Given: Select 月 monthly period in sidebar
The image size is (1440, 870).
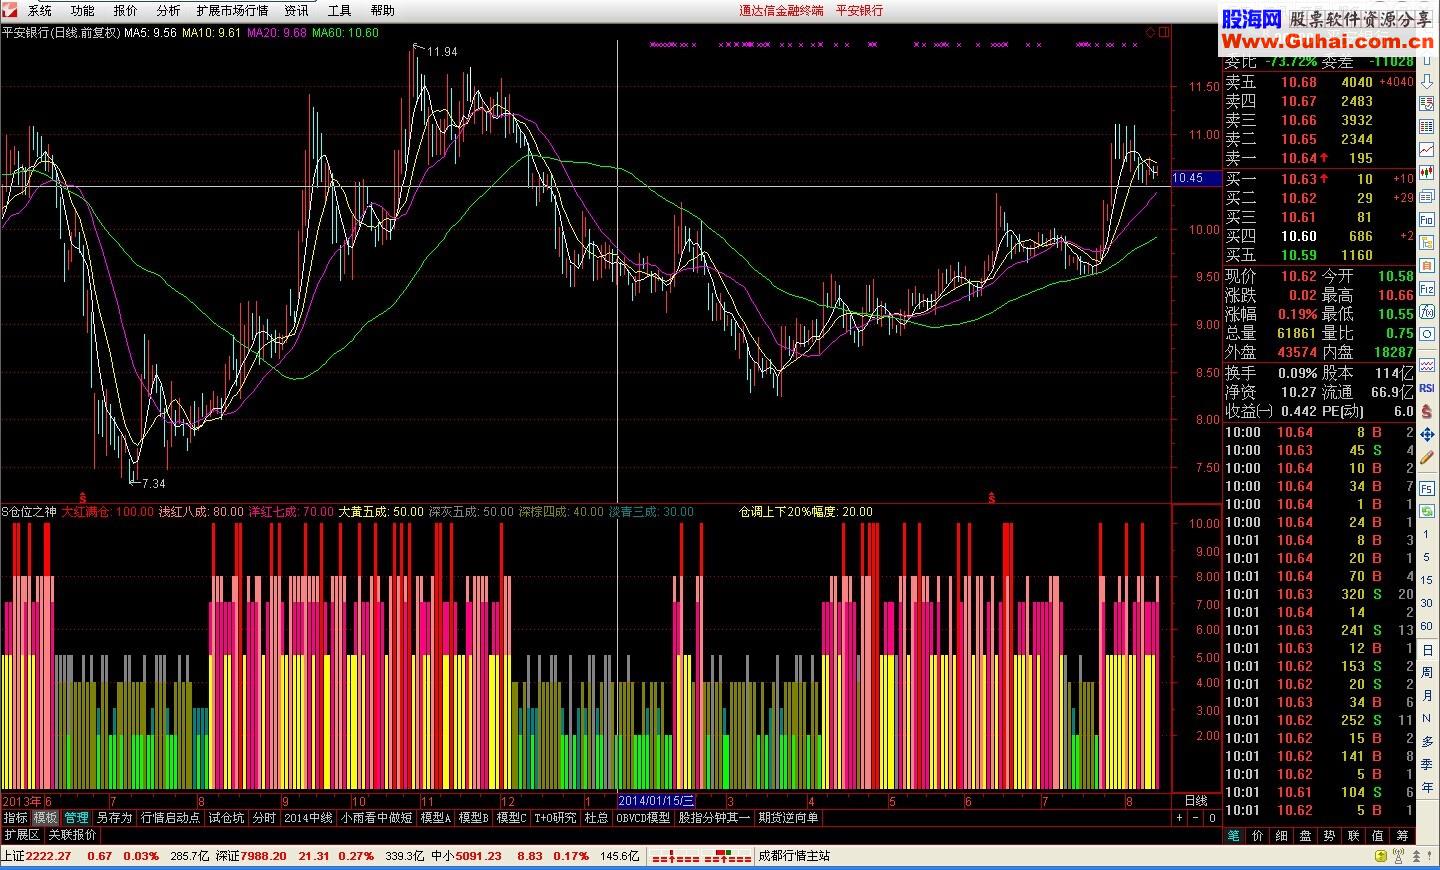Looking at the screenshot, I should point(1427,695).
